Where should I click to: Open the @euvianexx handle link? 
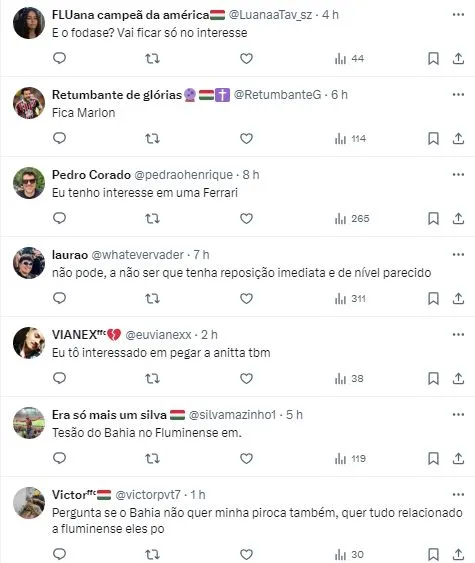pos(158,335)
